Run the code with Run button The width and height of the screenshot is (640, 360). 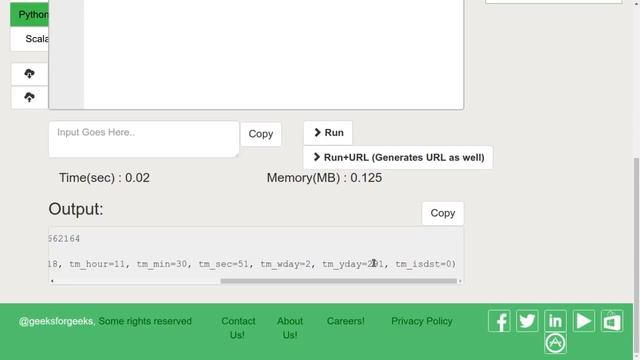[328, 133]
